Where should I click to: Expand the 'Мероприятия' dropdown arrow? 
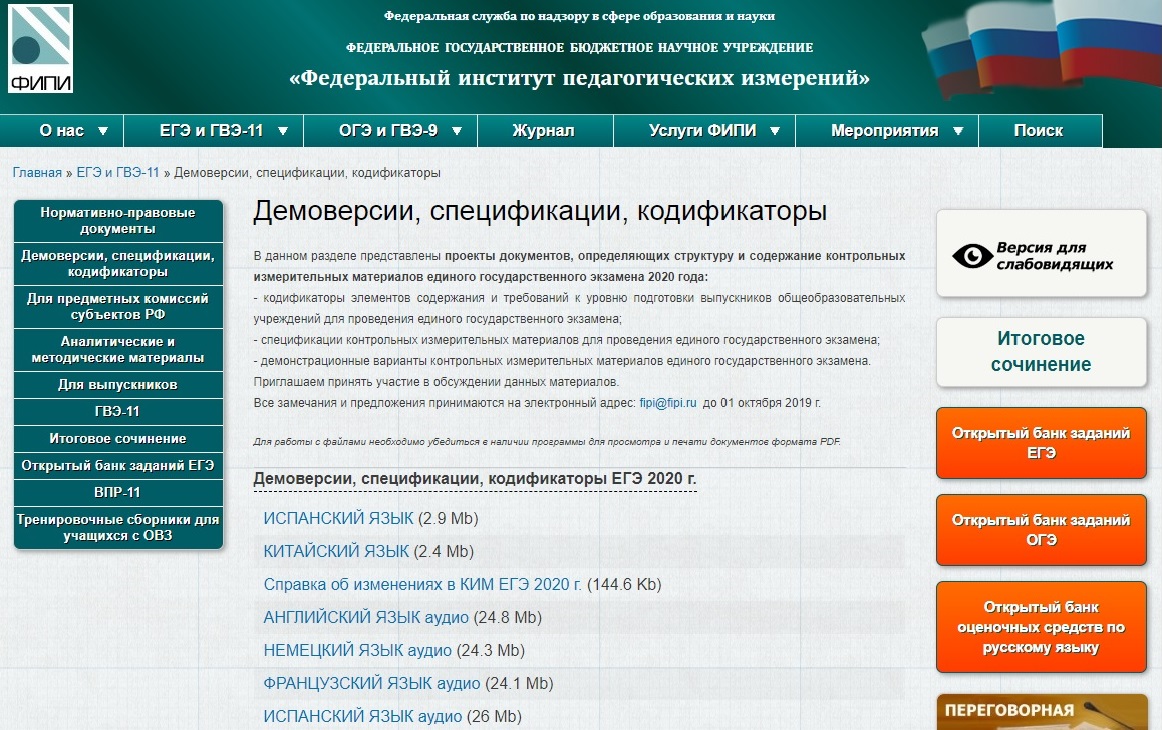click(958, 131)
